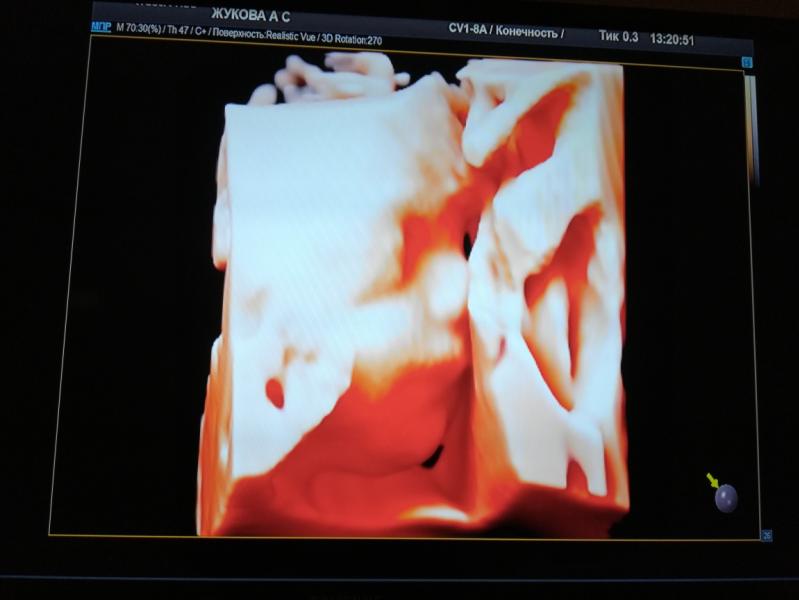Click the yellow light direction arrow
Viewport: 799px width, 600px height.
pyautogui.click(x=712, y=481)
